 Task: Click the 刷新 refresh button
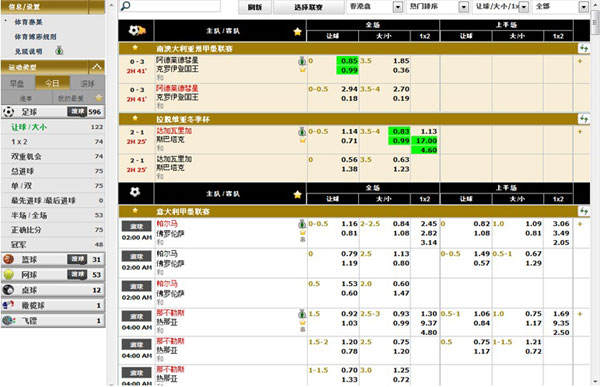255,7
